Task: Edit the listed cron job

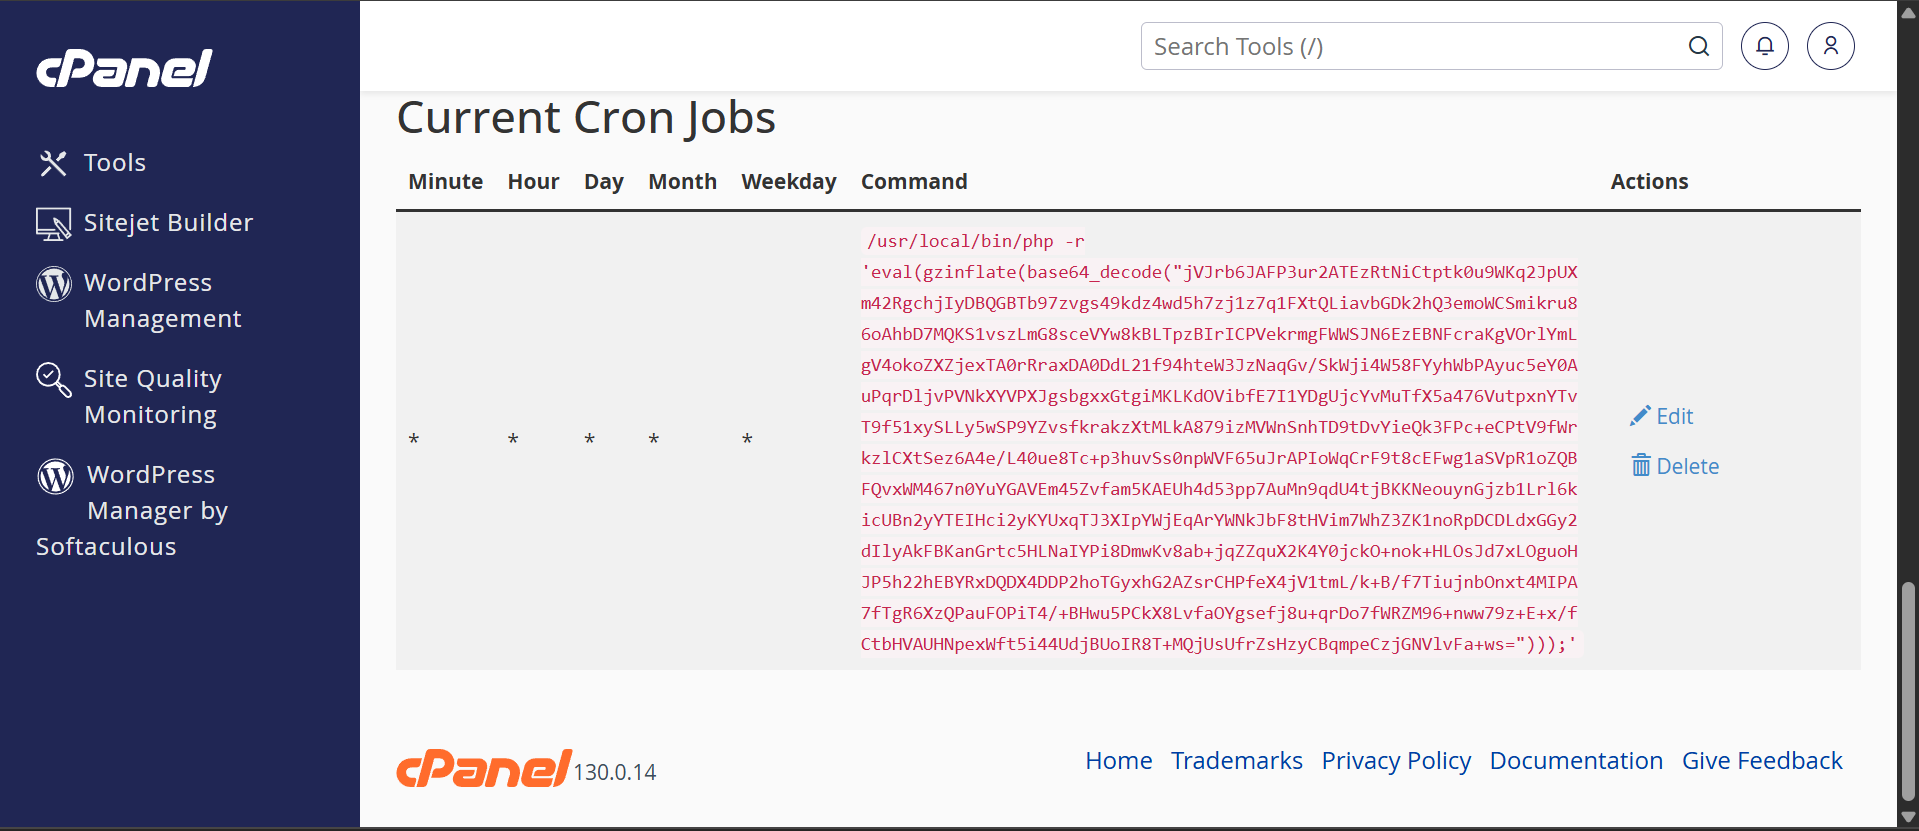Action: pos(1662,416)
